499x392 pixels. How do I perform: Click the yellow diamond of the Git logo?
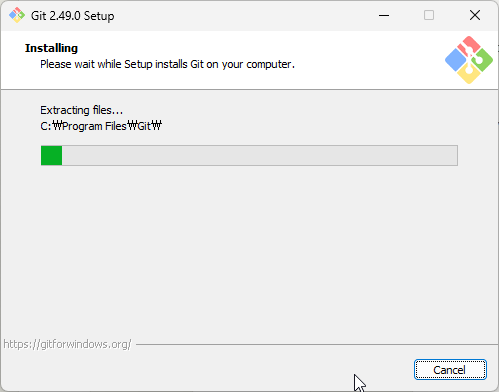tap(469, 74)
